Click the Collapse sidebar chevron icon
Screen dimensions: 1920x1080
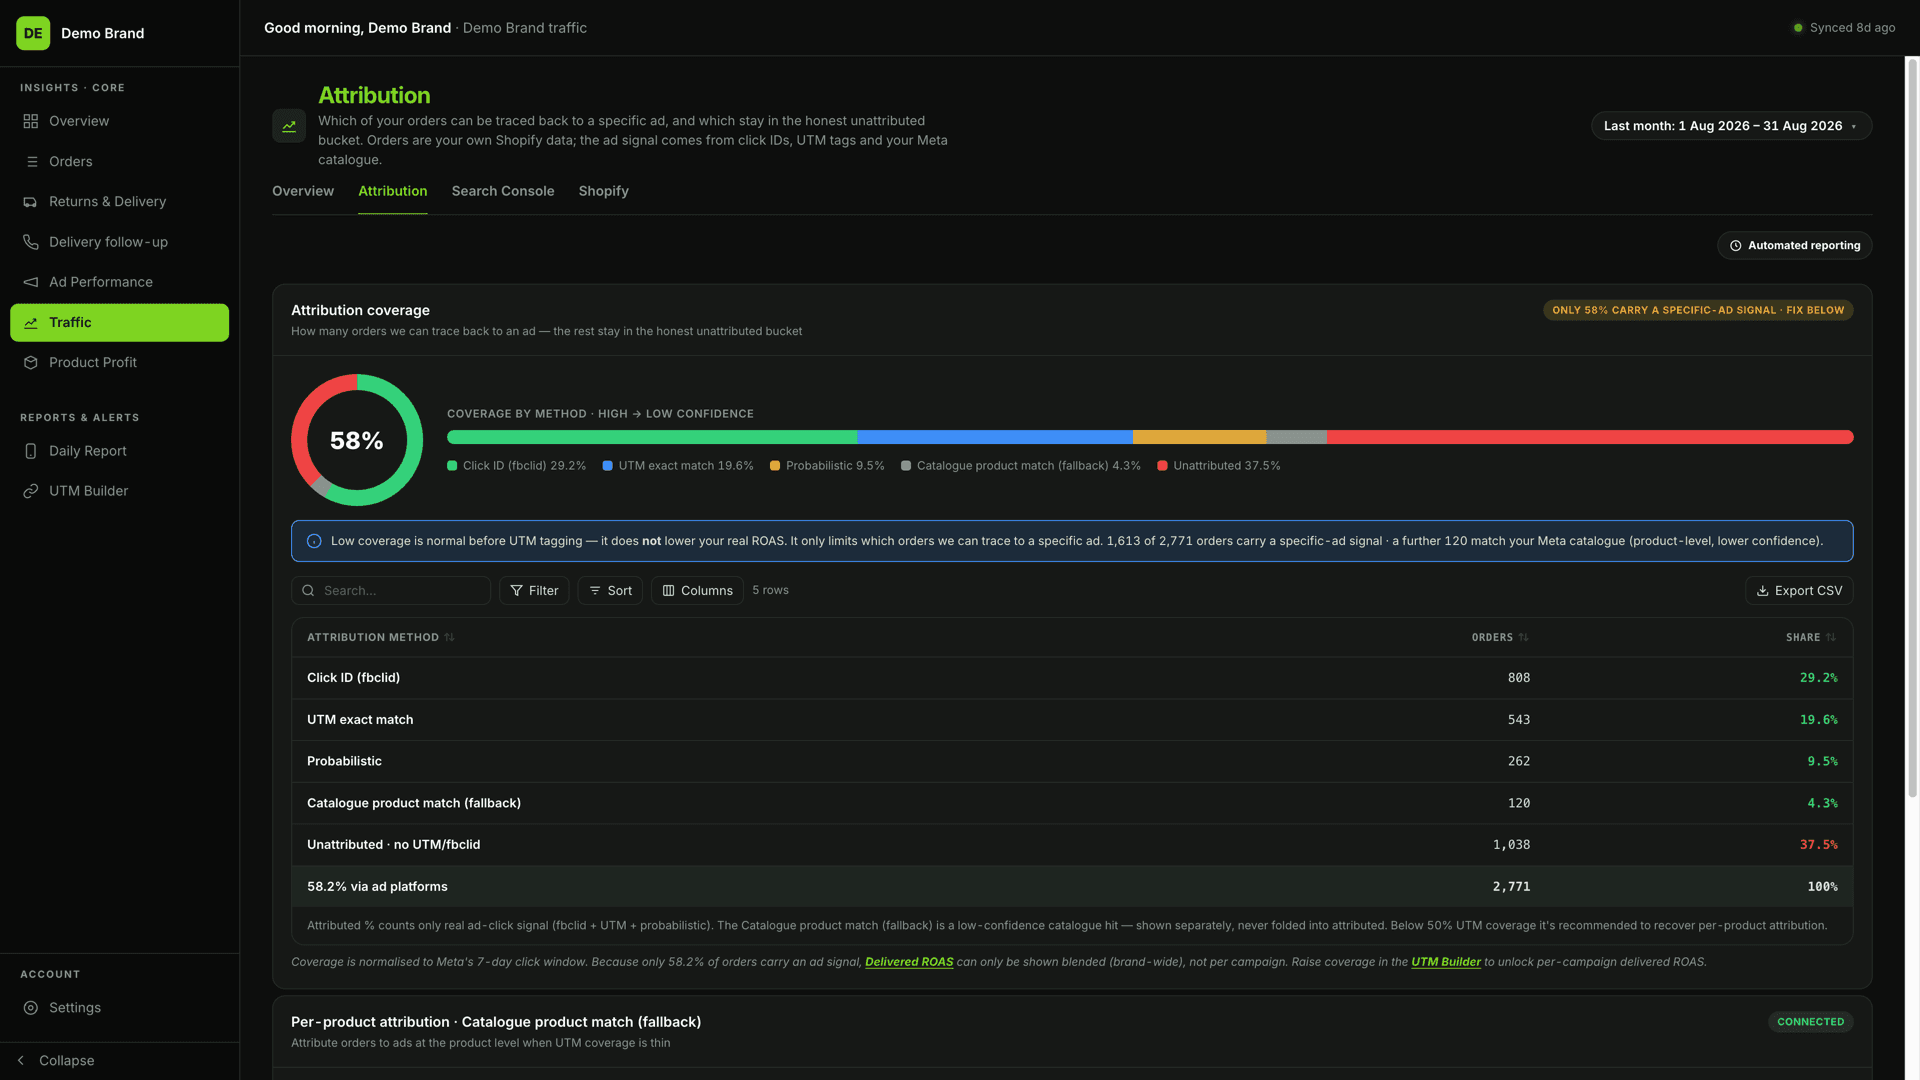tap(21, 1060)
